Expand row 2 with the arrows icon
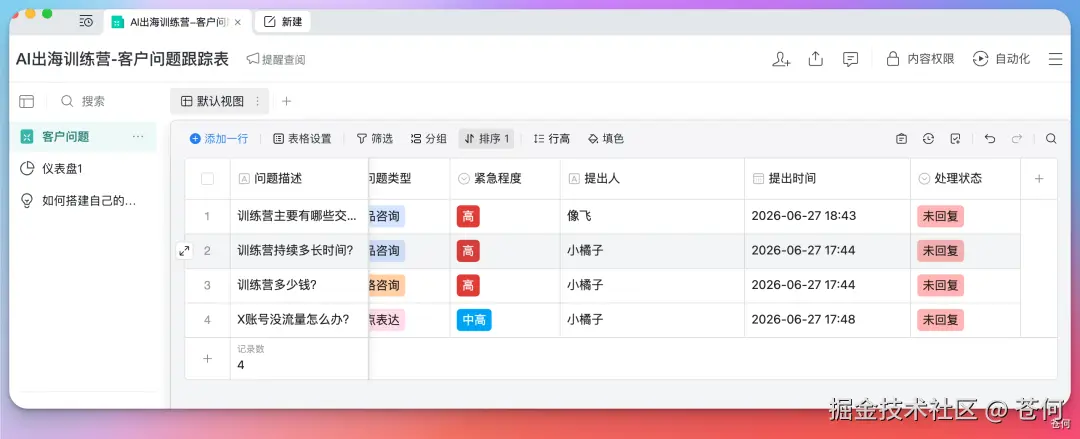Viewport: 1080px width, 439px height. [184, 251]
